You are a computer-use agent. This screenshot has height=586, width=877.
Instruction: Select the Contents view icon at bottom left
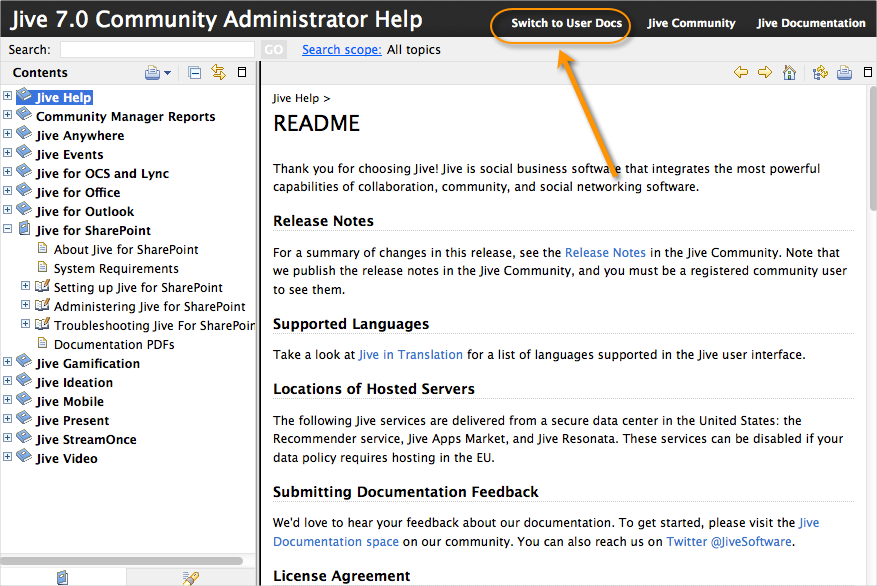[63, 577]
